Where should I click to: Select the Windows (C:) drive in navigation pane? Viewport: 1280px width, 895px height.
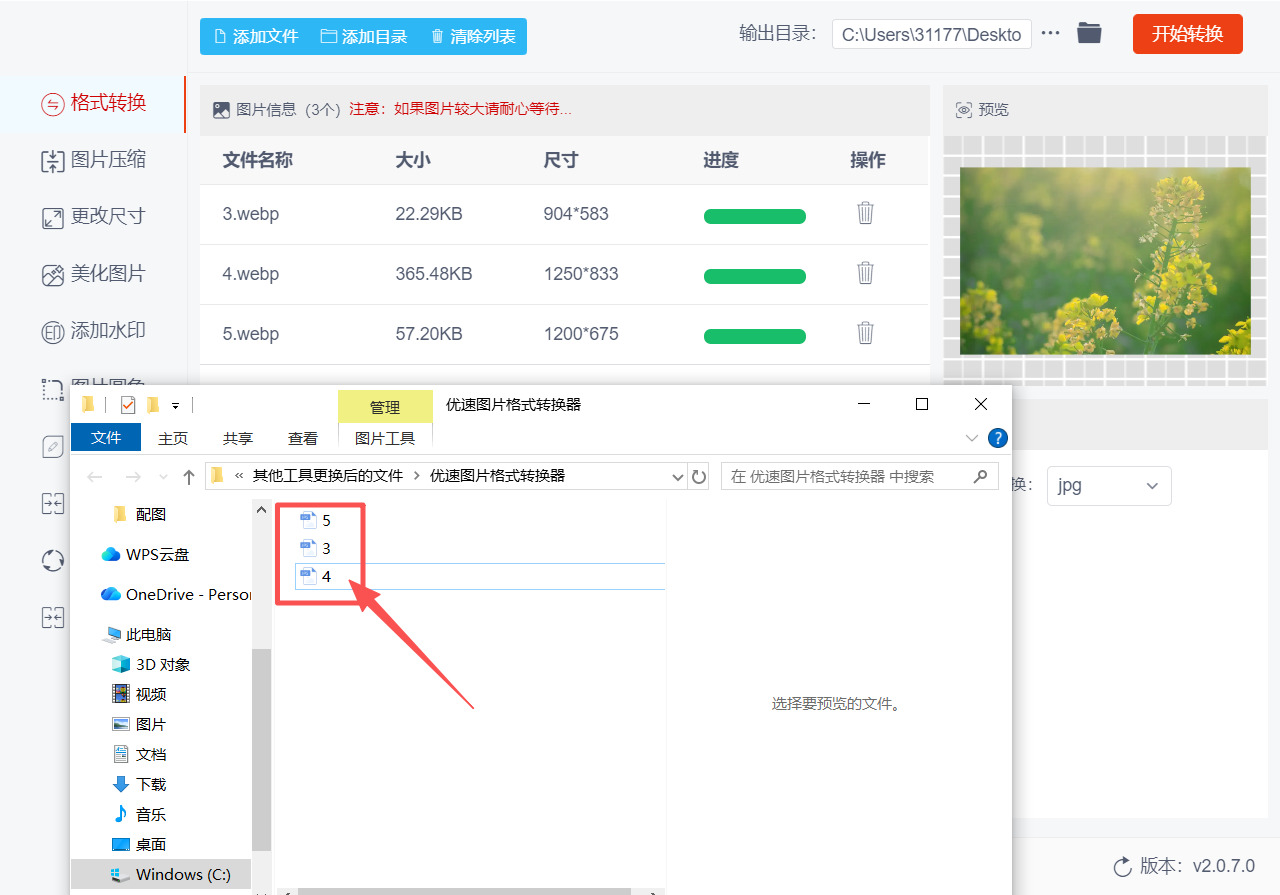pos(162,874)
